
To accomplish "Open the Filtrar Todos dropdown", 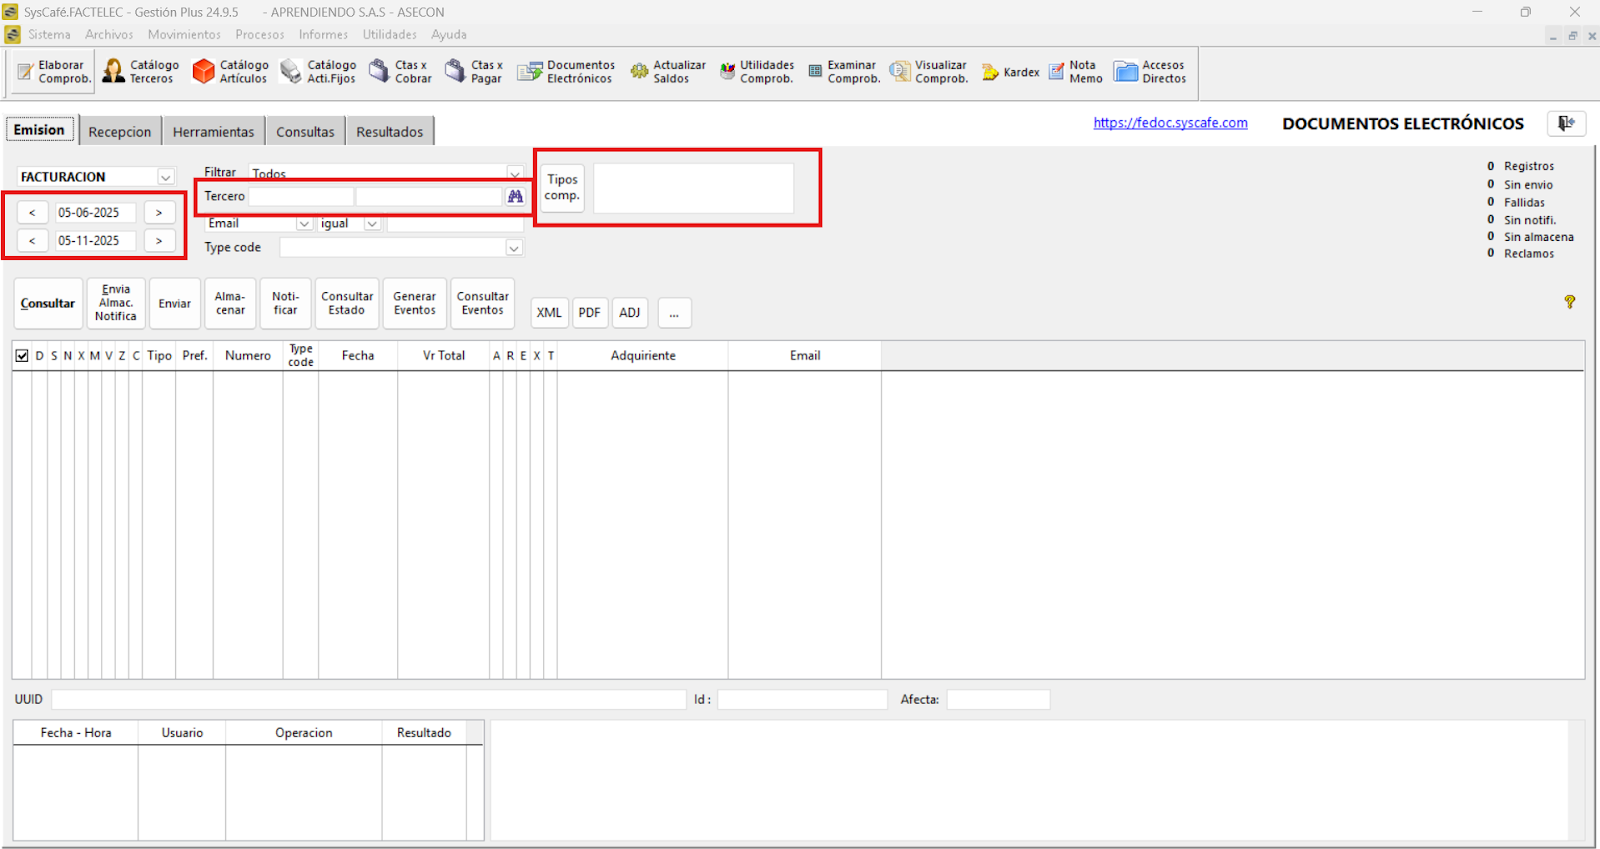I will (x=514, y=173).
